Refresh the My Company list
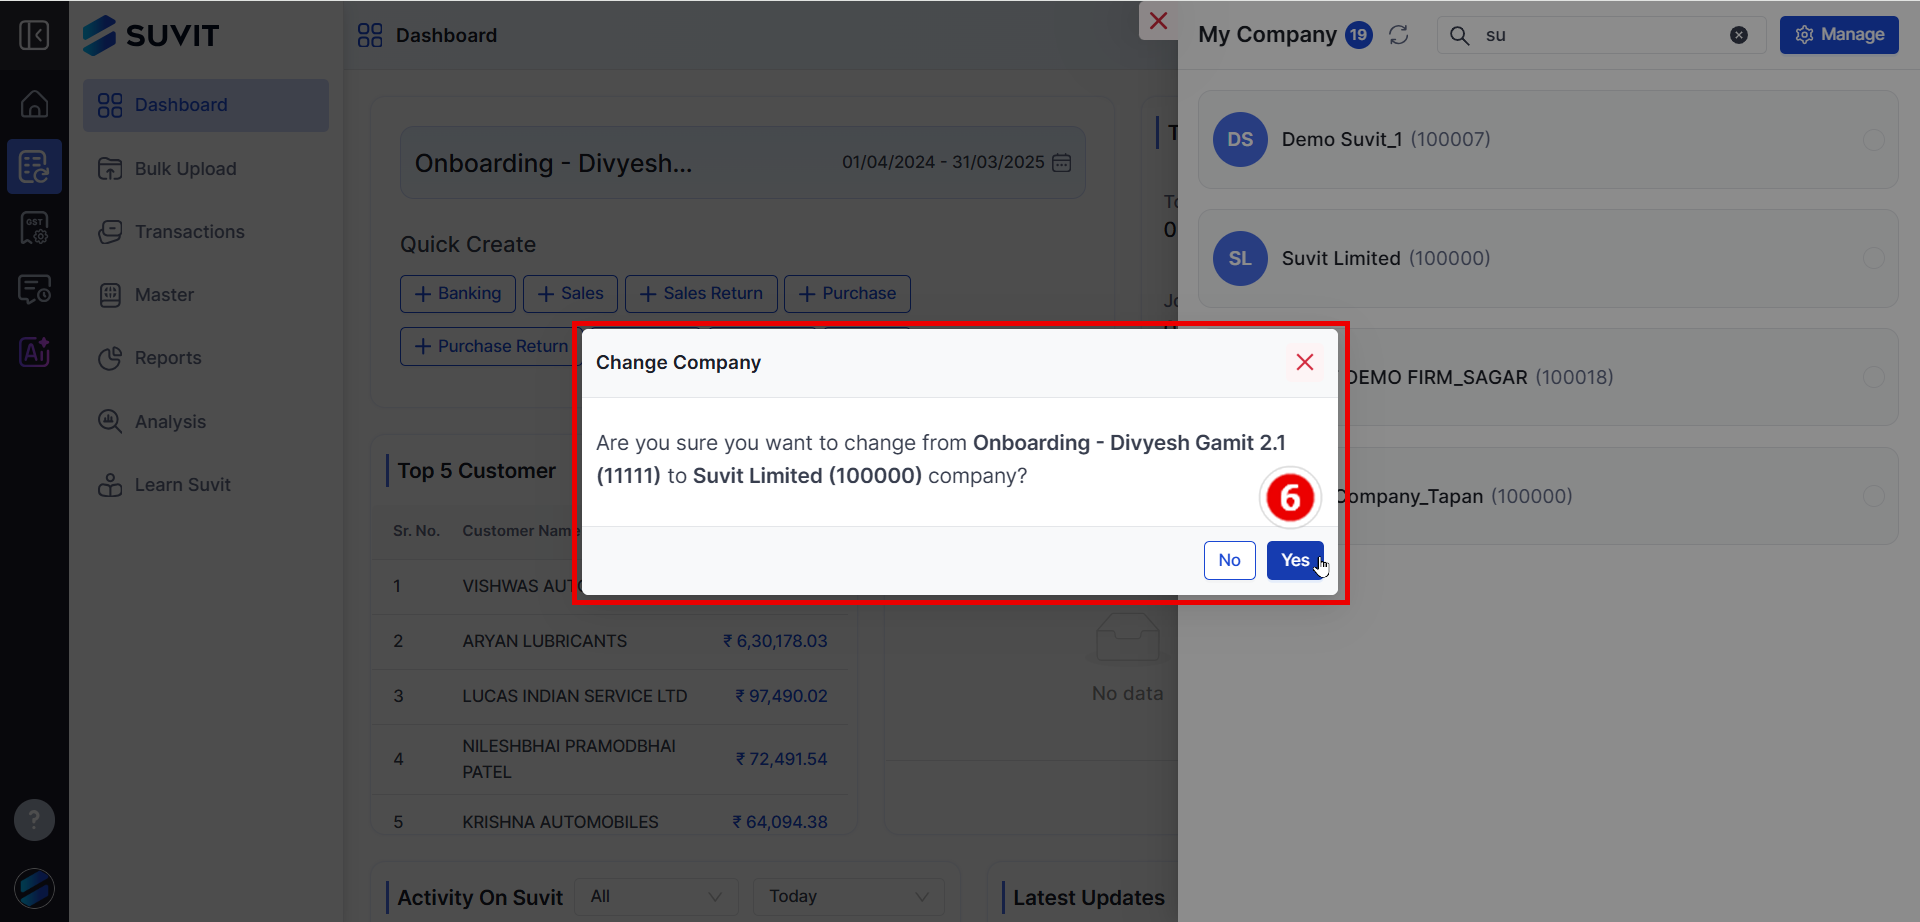 [1399, 35]
